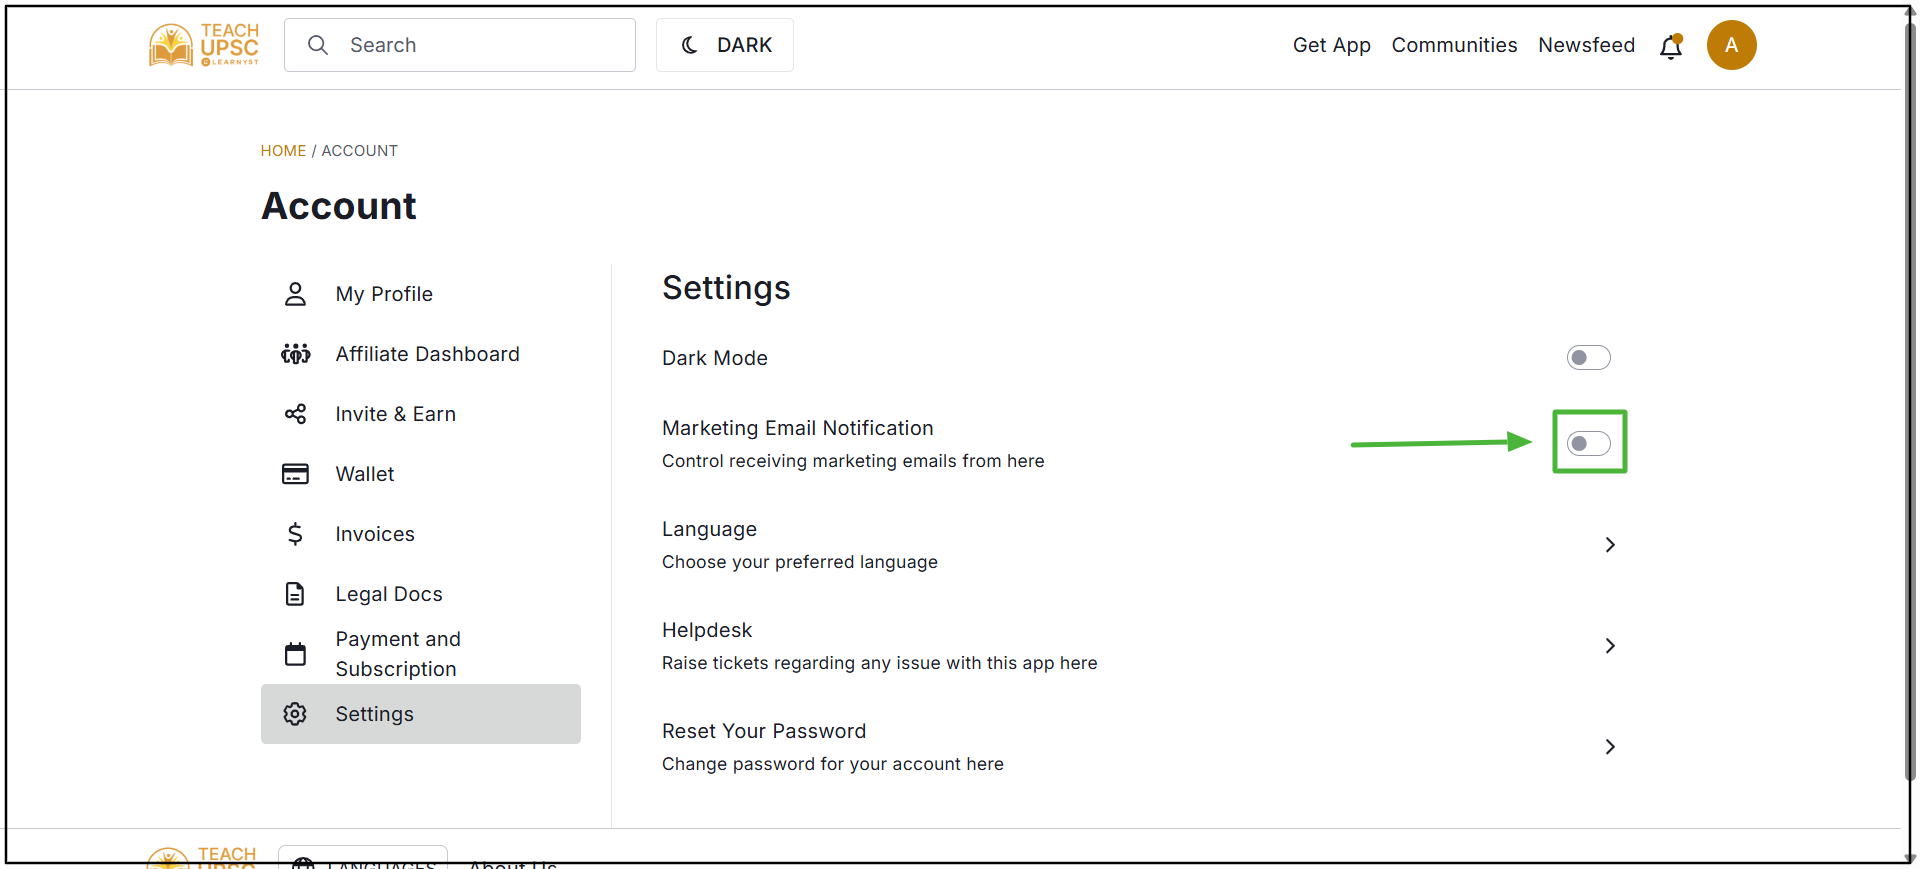Go to Communities page
The width and height of the screenshot is (1920, 869).
(x=1454, y=45)
